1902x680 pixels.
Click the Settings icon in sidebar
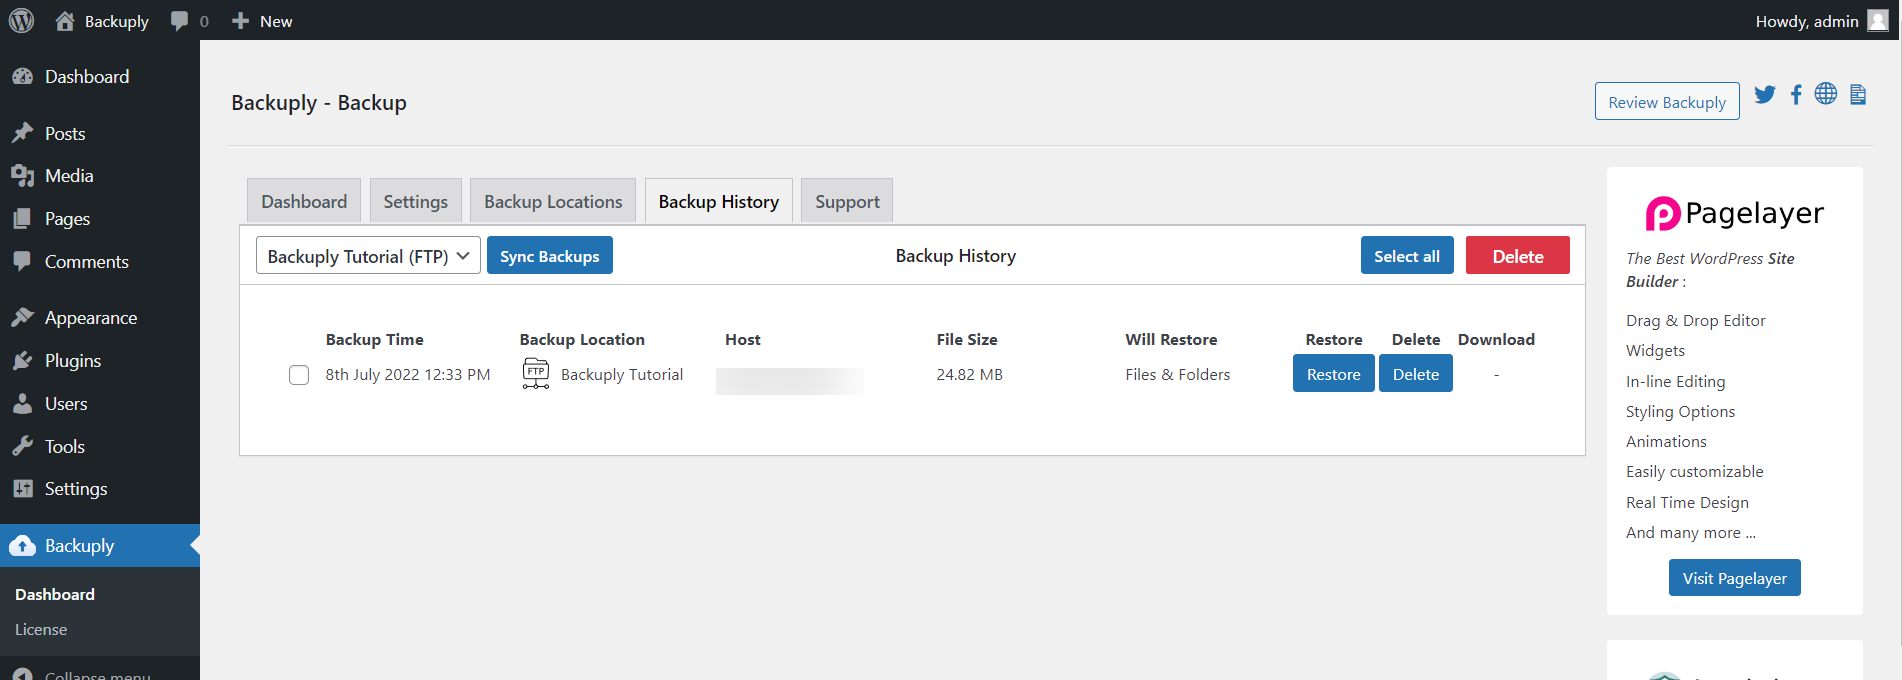pos(22,488)
